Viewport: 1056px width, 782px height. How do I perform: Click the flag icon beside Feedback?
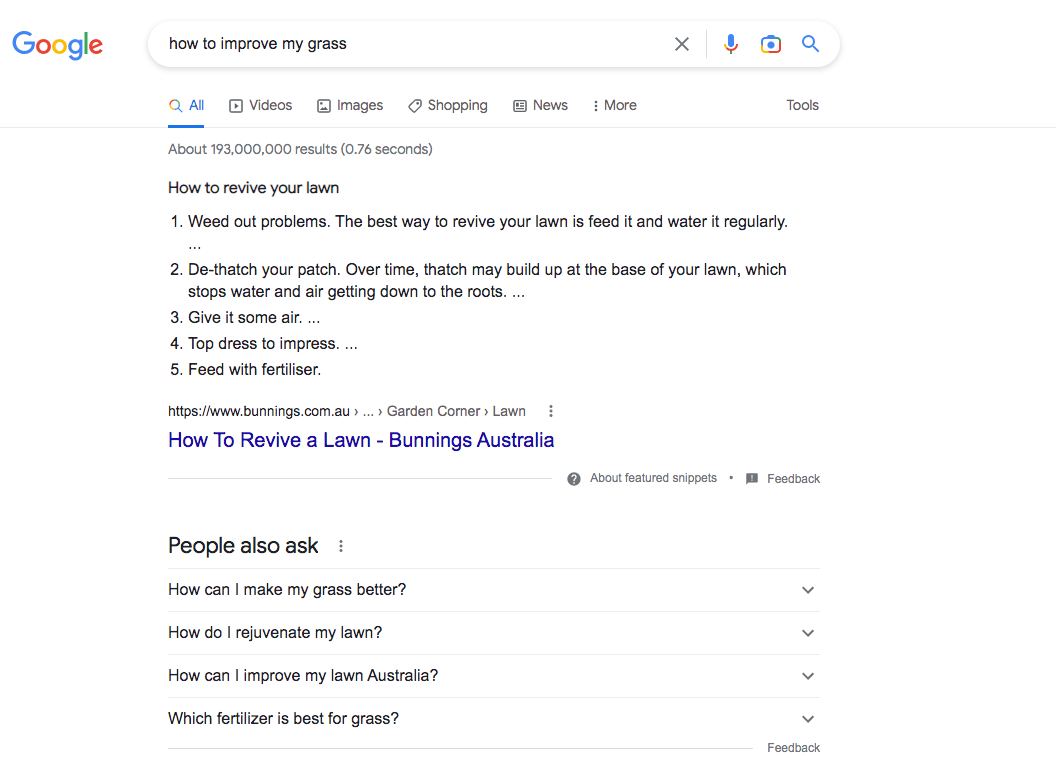(751, 478)
